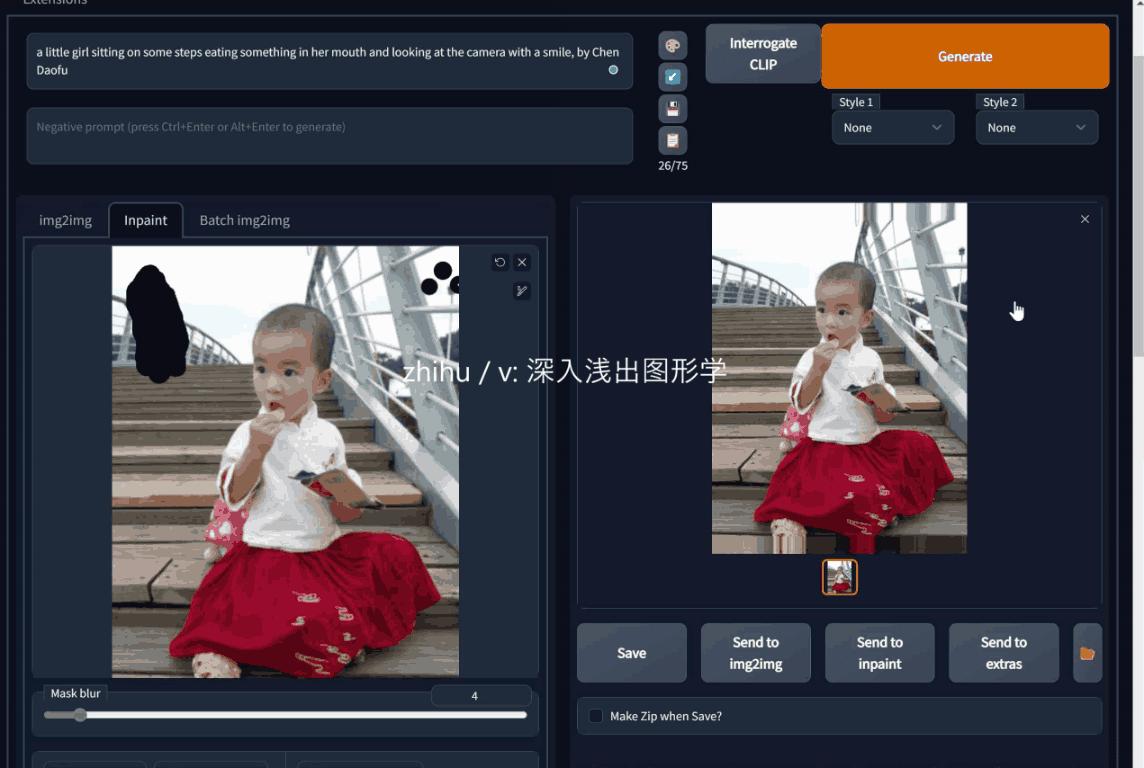Switch to the img2img tab

click(65, 221)
